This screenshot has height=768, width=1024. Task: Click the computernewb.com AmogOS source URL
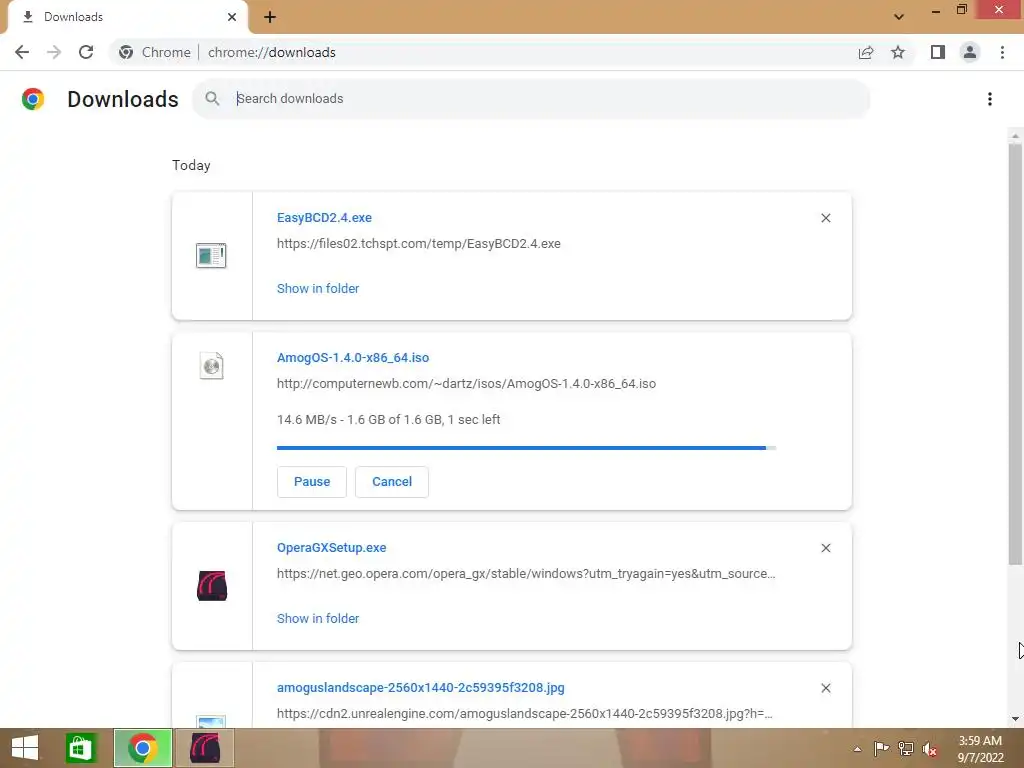[x=466, y=384]
